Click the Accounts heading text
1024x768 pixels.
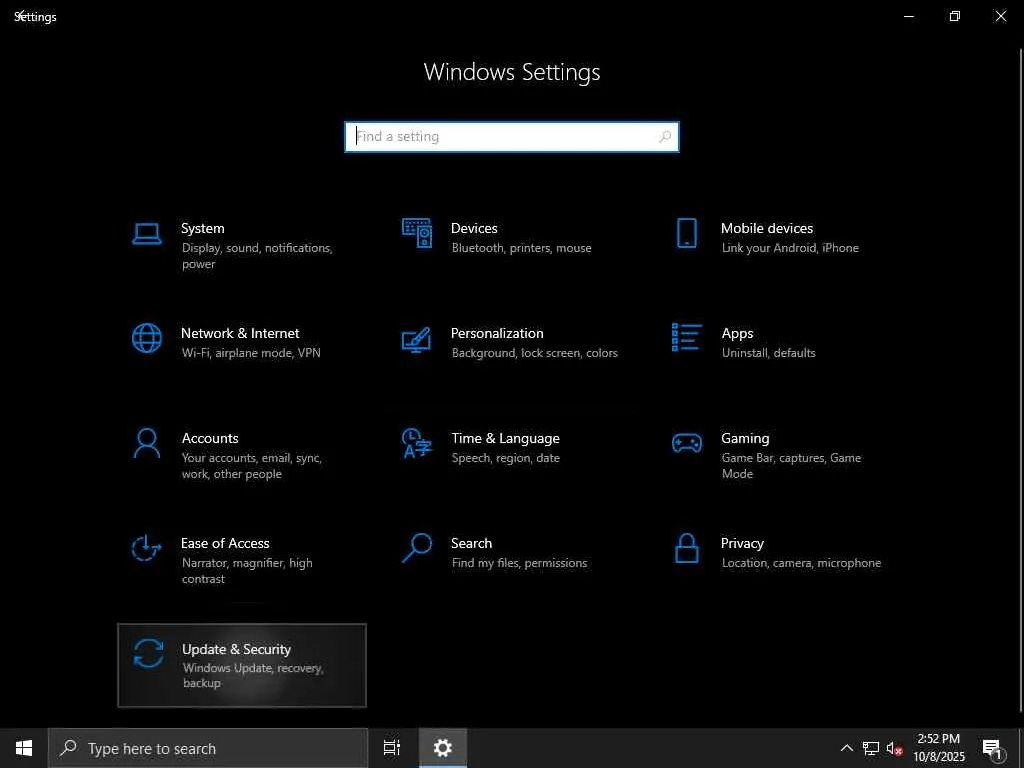coord(210,438)
